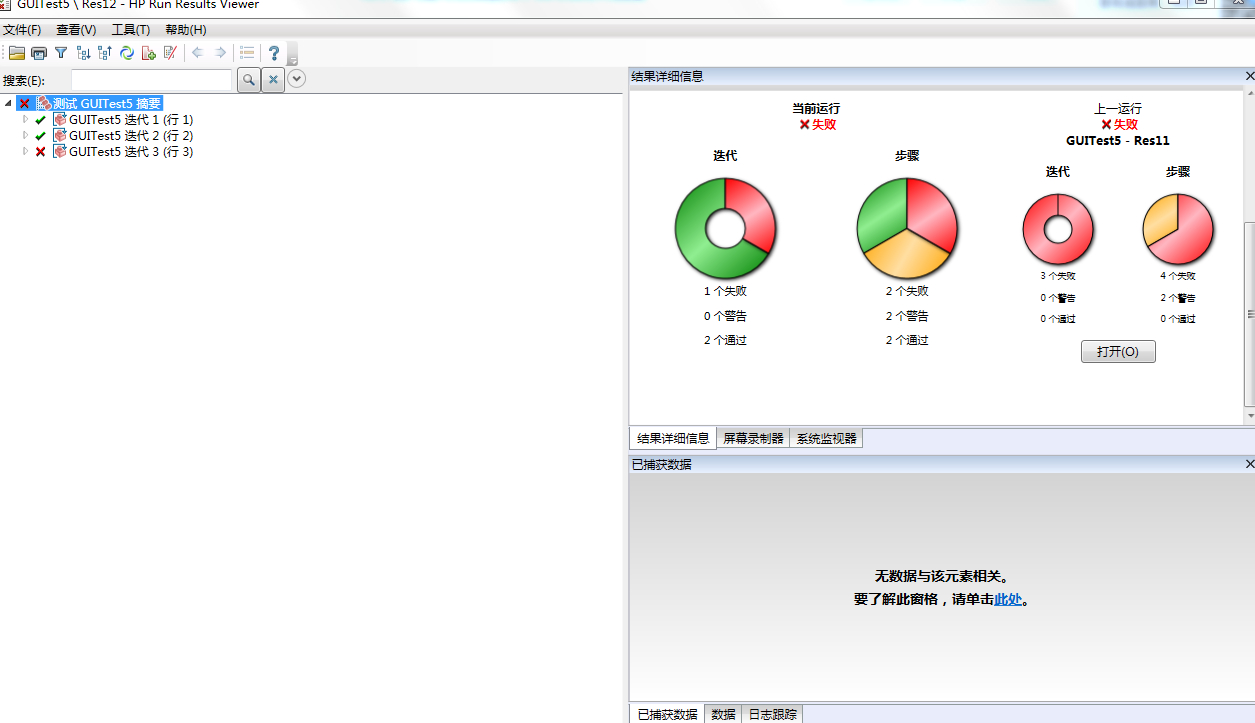Click green check icon of 迭代 1 row

[40, 120]
